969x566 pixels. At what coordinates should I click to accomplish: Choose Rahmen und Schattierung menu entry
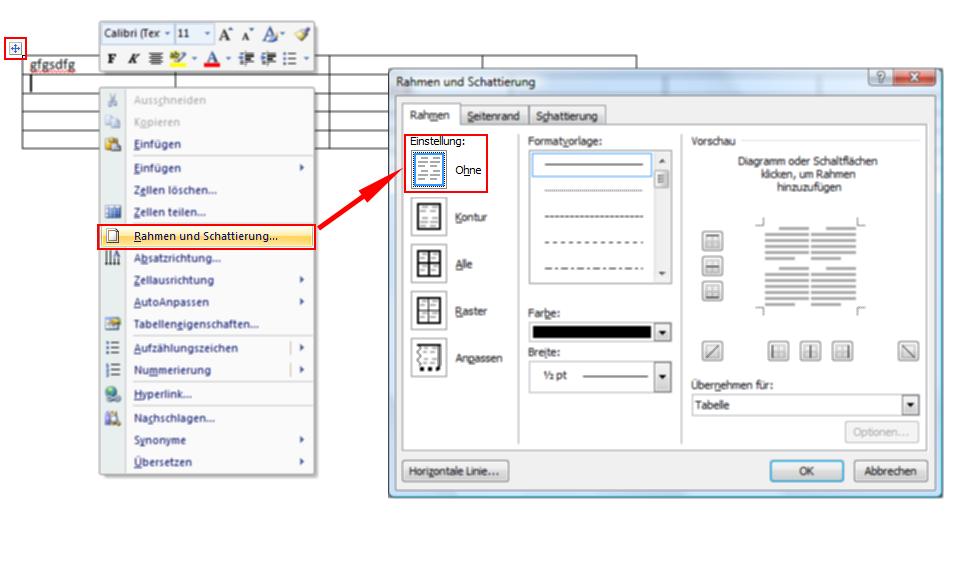point(206,237)
